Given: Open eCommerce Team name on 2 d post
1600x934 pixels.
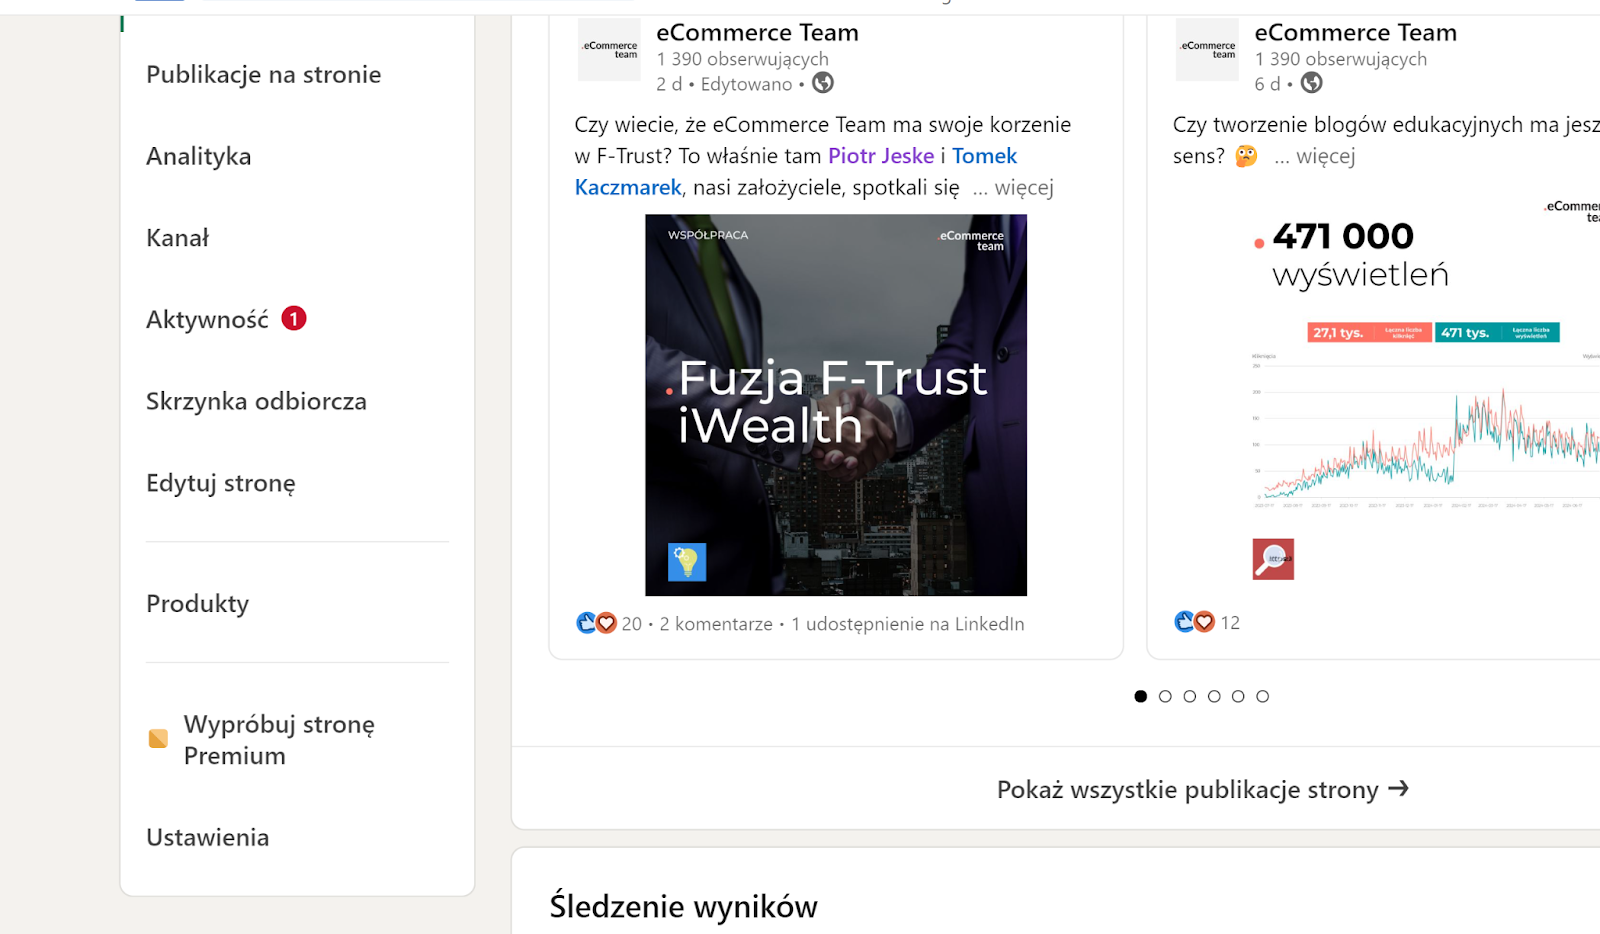Looking at the screenshot, I should pyautogui.click(x=757, y=33).
